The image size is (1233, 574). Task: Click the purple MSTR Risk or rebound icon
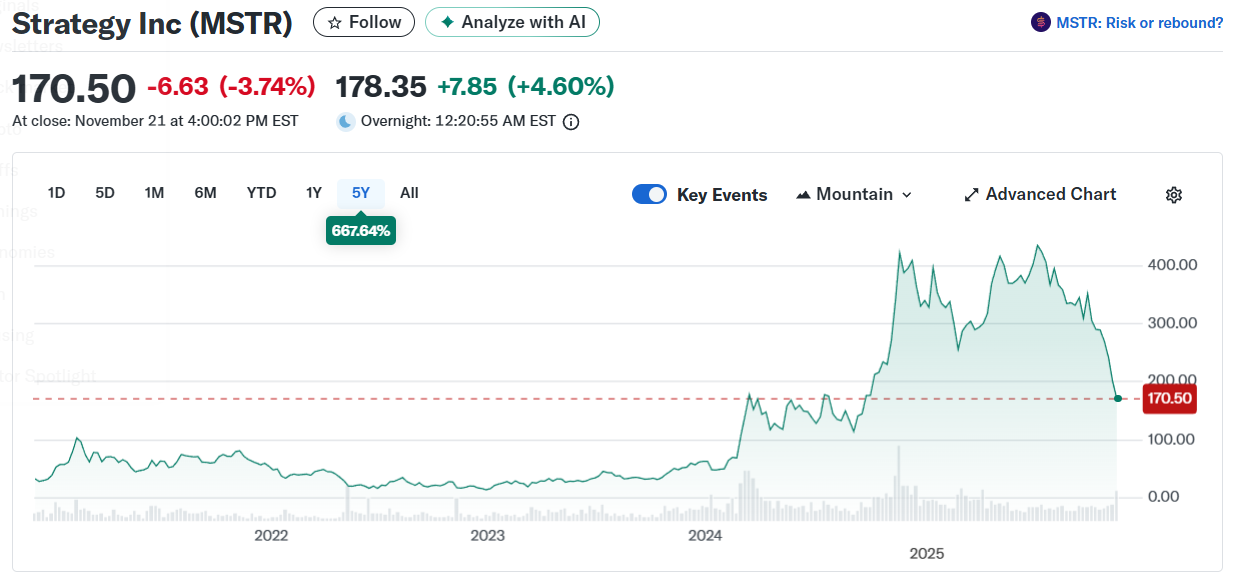[1041, 22]
